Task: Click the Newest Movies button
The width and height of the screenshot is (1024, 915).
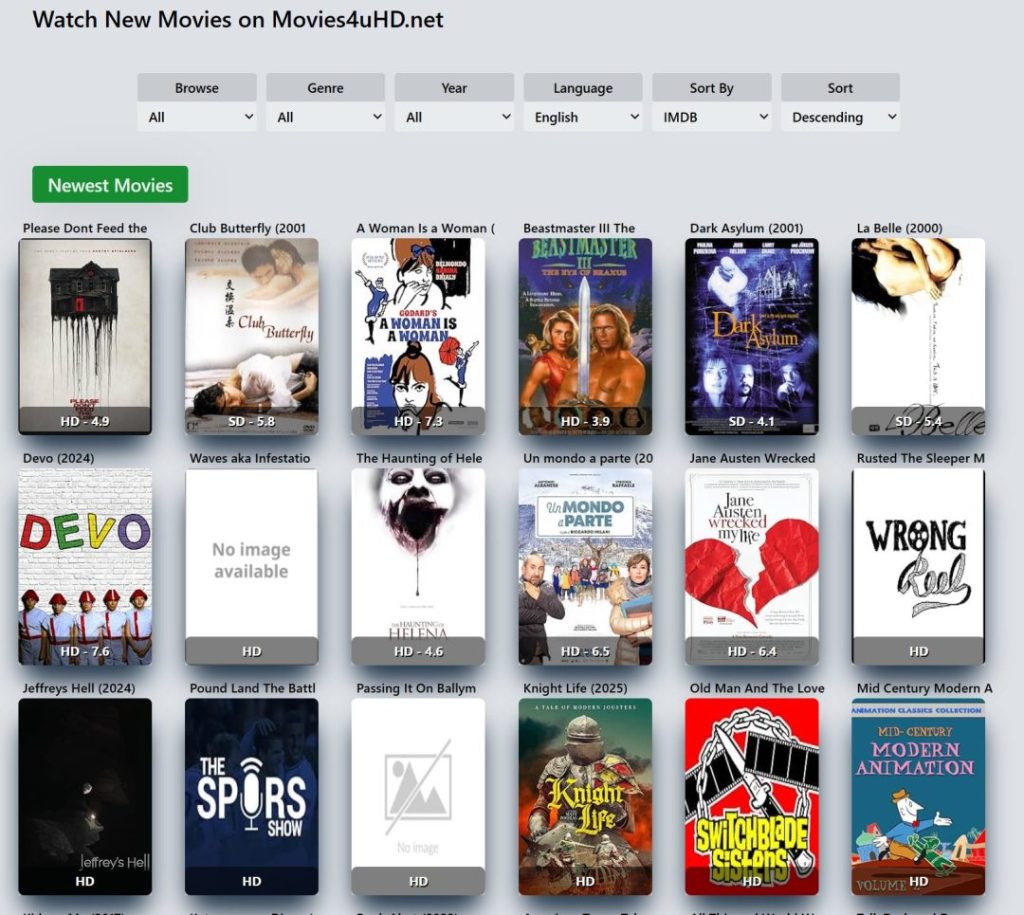Action: pyautogui.click(x=110, y=185)
